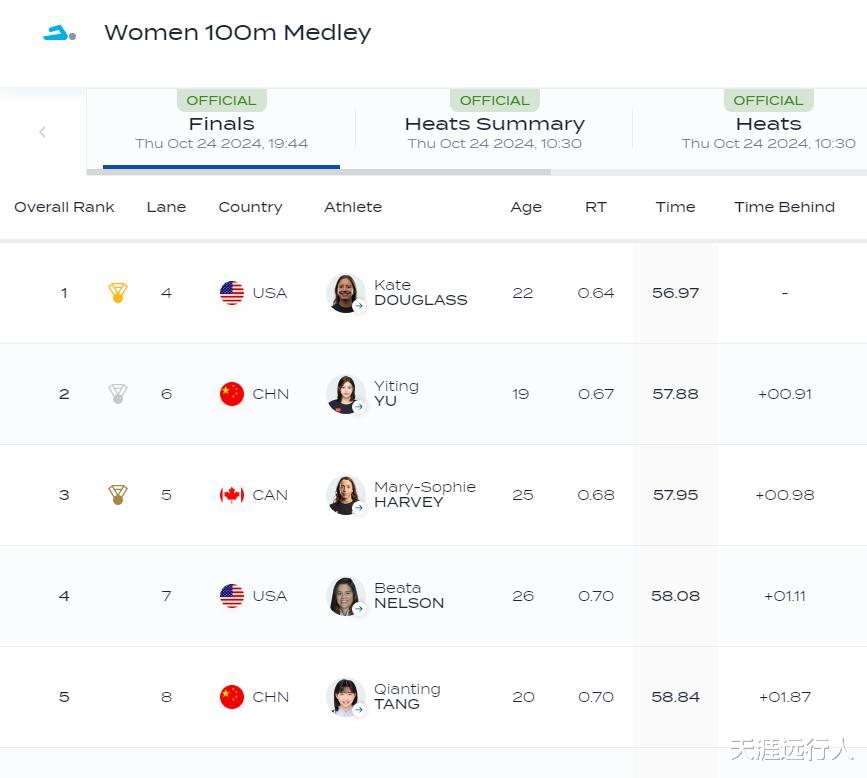Click the China flag in Qianting Tang's row
The image size is (867, 778).
(x=232, y=697)
